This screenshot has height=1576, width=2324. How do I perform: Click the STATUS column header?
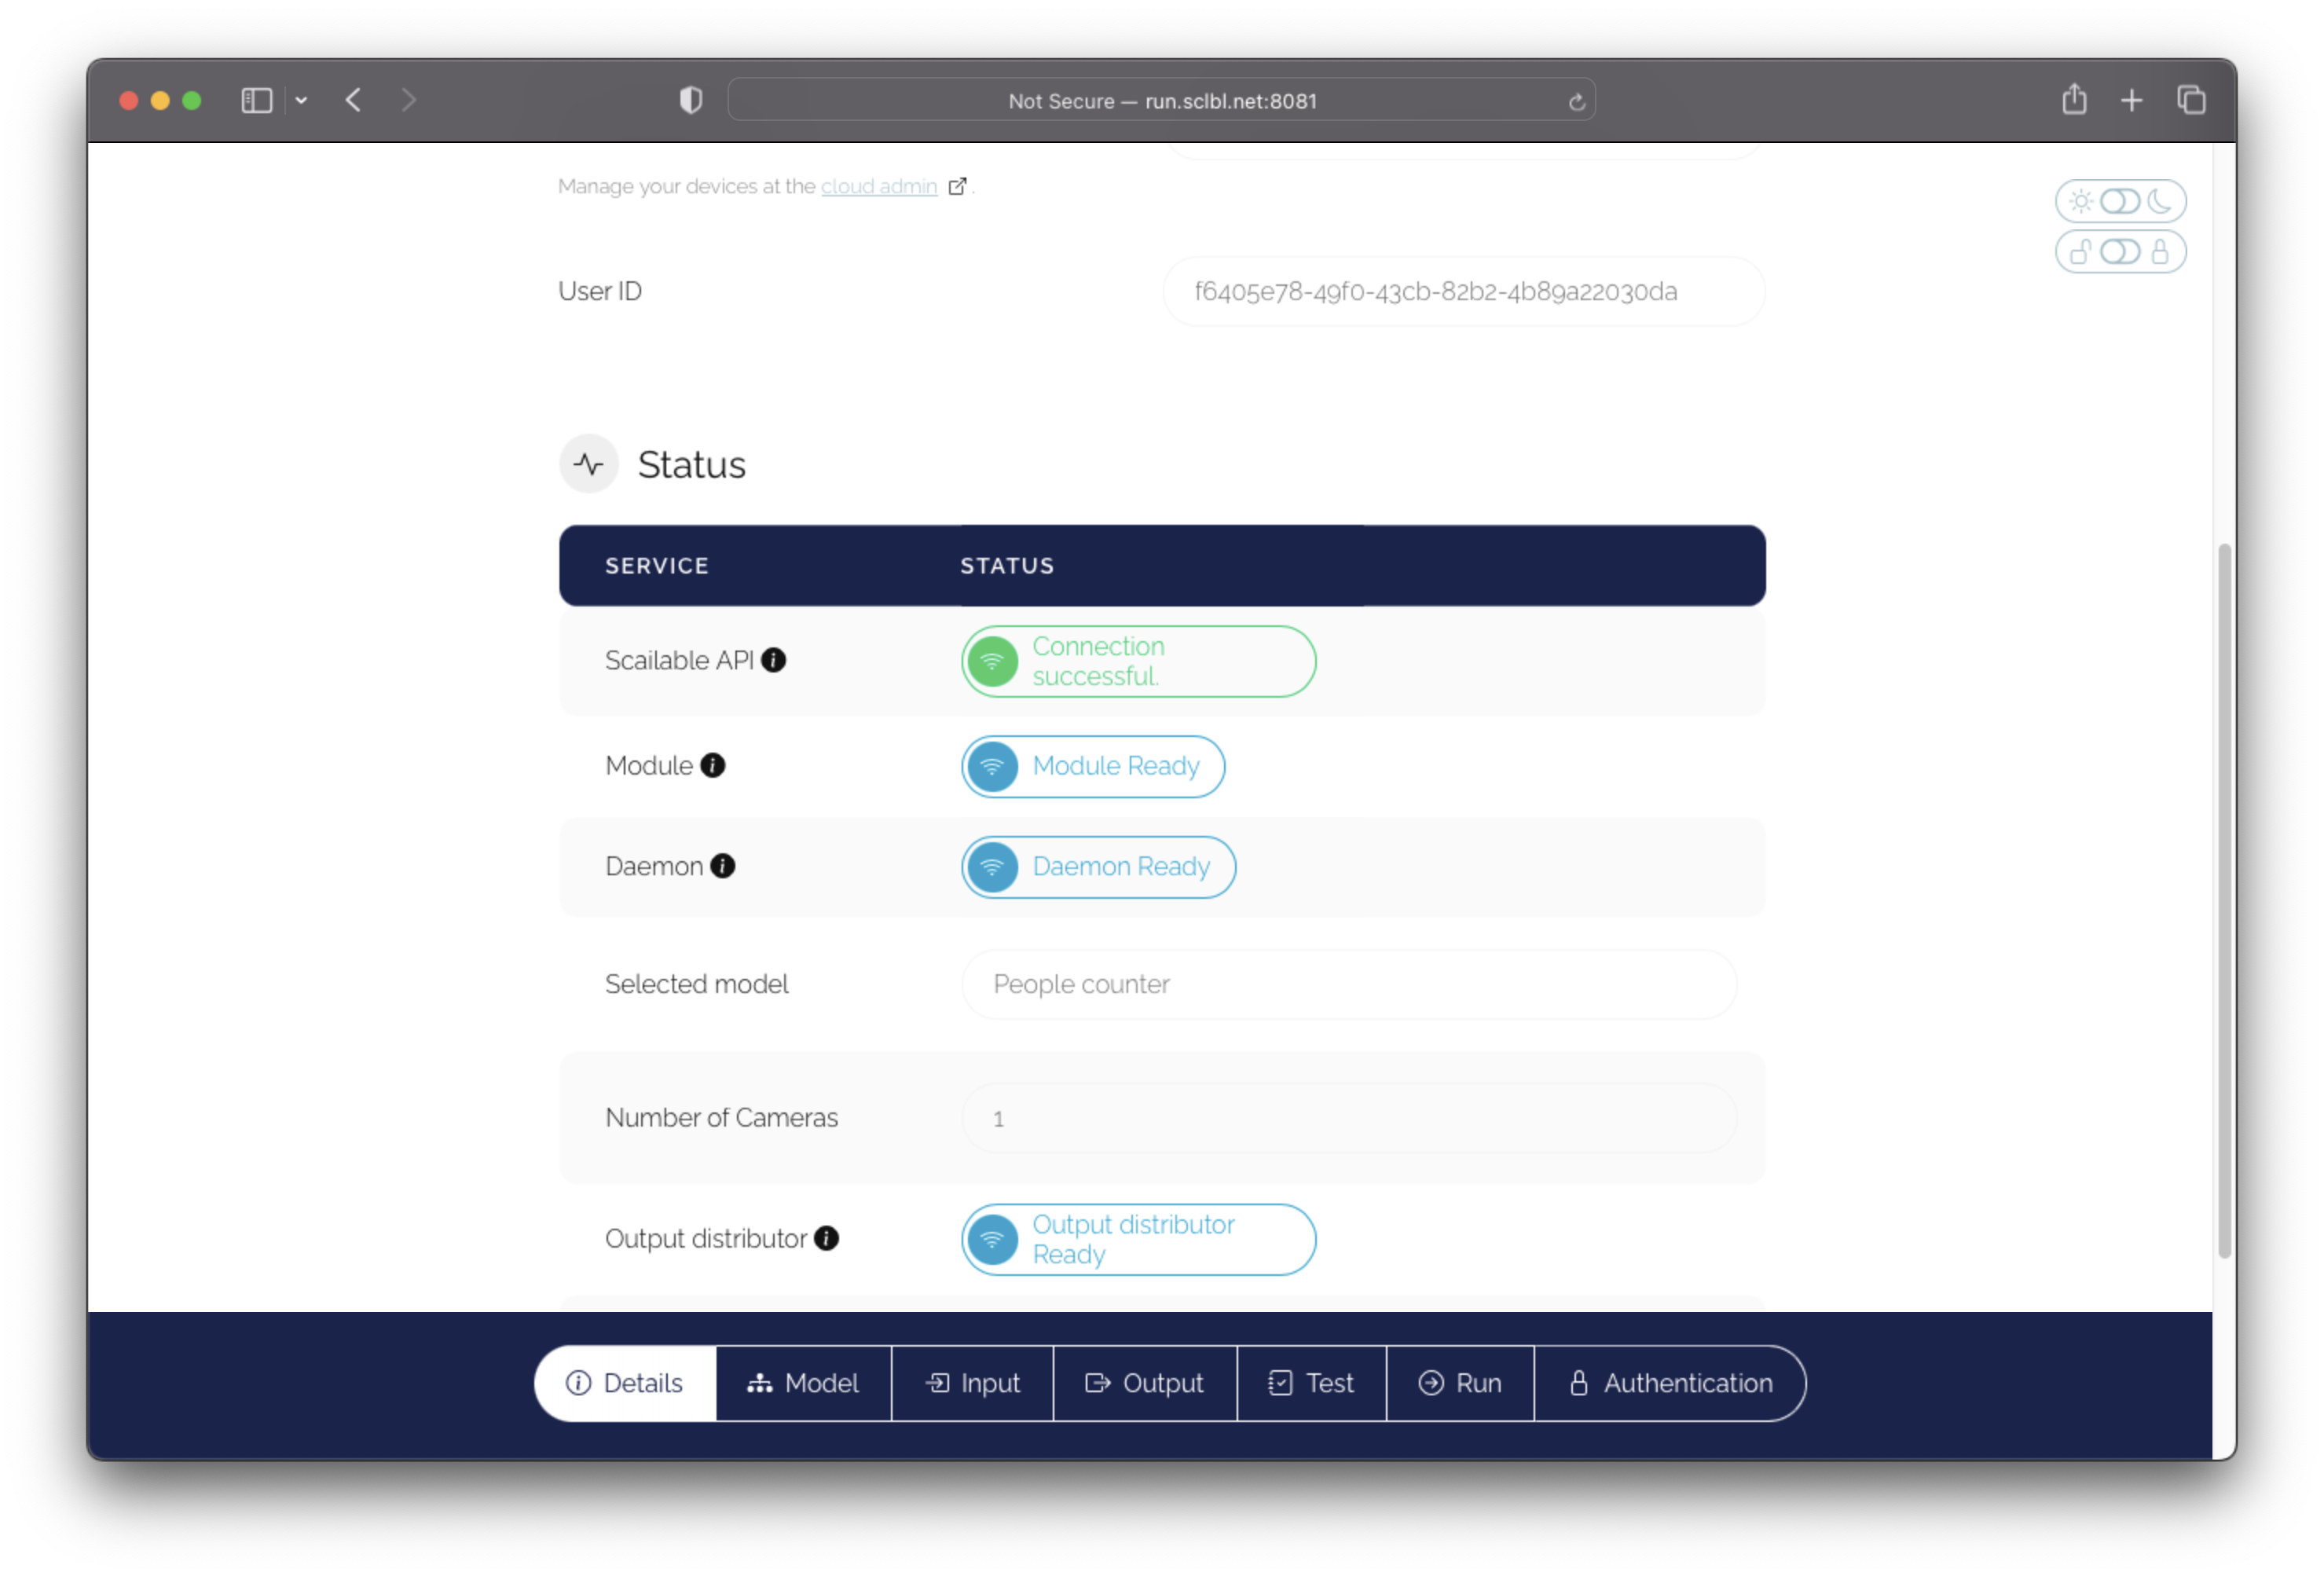click(1007, 566)
